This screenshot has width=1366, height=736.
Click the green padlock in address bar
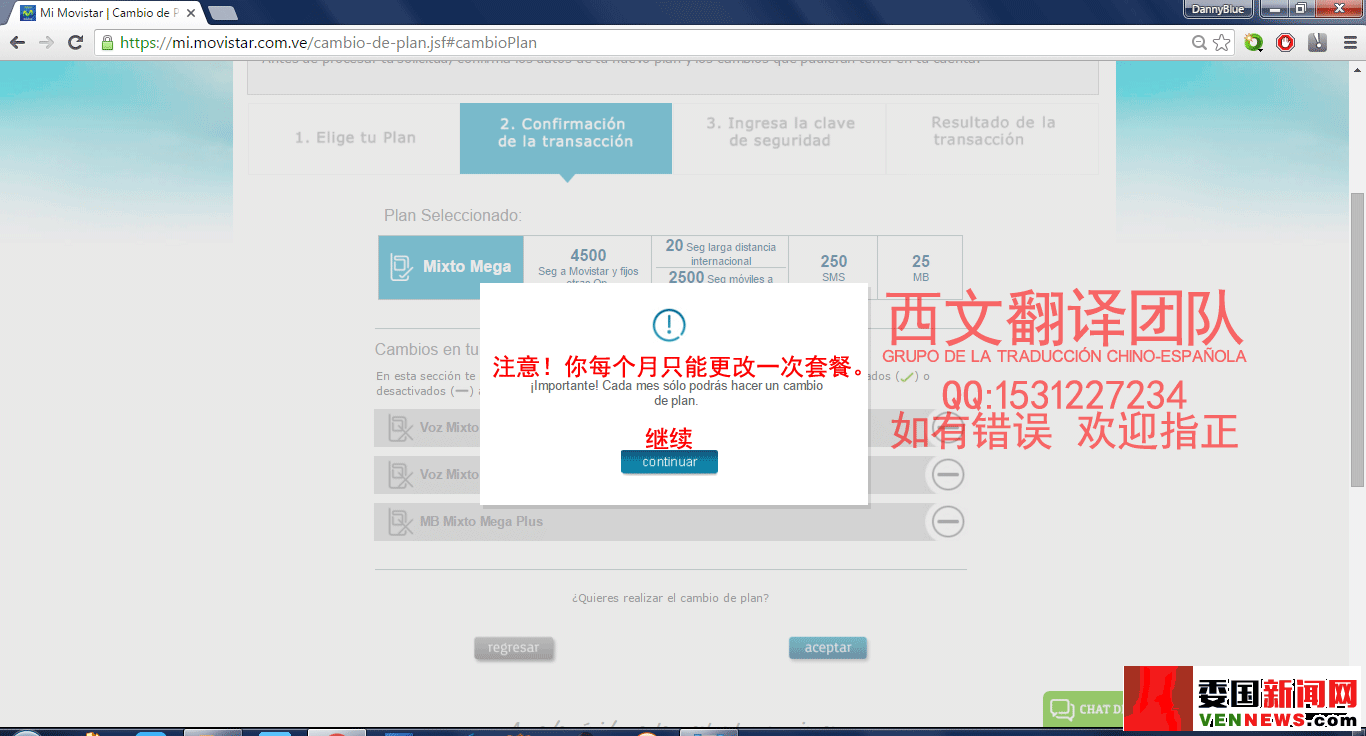107,42
